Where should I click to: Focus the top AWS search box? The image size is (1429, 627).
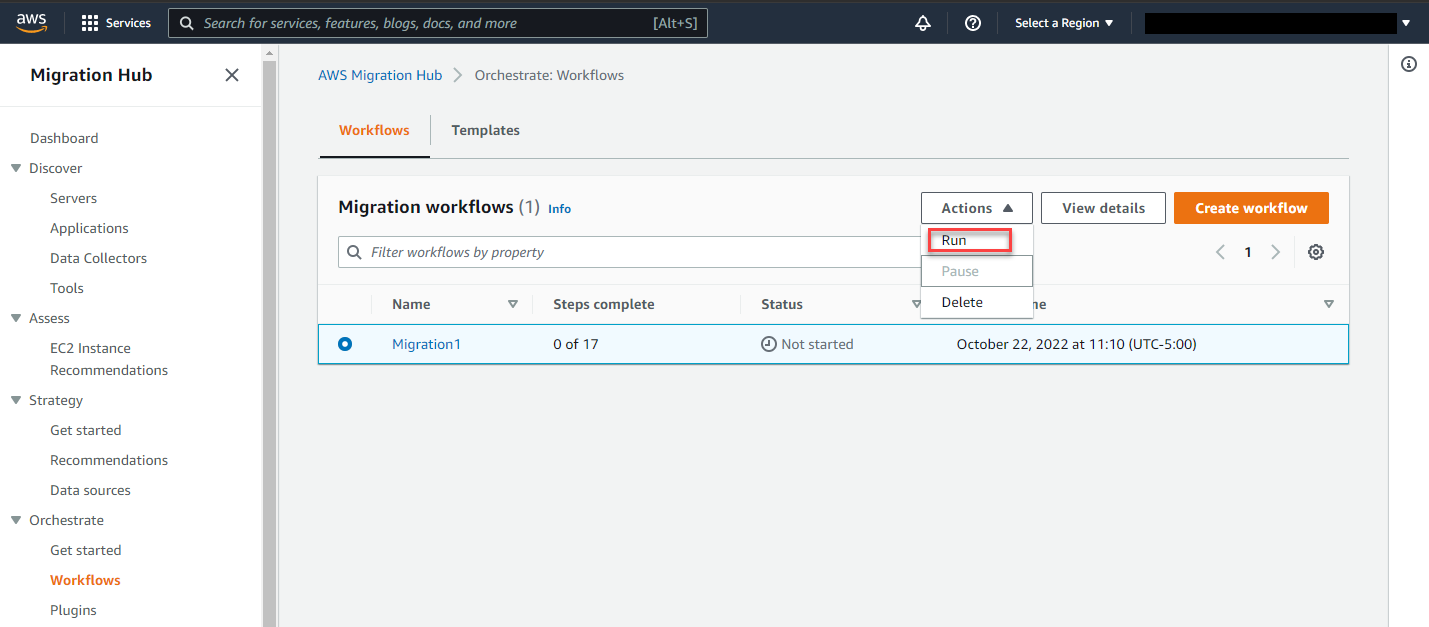click(x=438, y=23)
